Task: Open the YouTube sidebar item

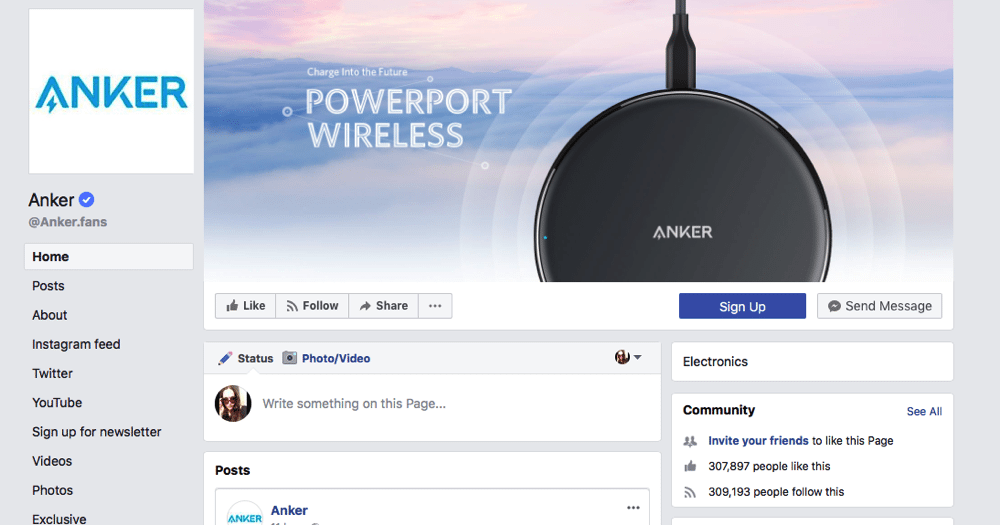Action: (57, 403)
